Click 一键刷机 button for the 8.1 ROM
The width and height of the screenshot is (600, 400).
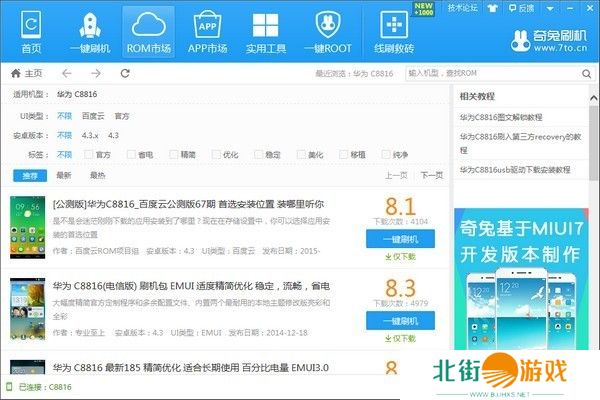tap(400, 237)
